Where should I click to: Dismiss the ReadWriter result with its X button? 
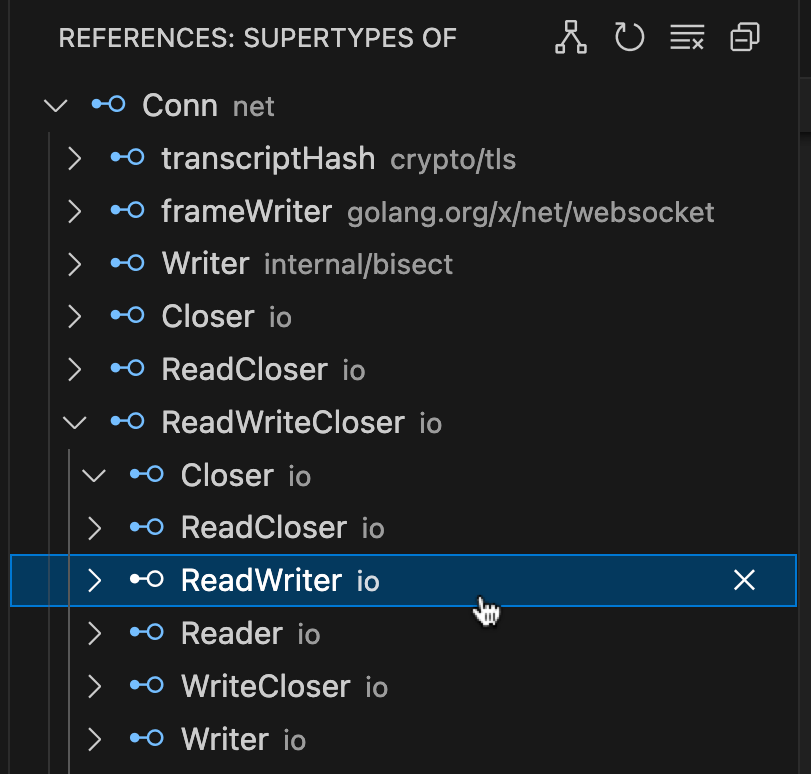click(x=744, y=580)
